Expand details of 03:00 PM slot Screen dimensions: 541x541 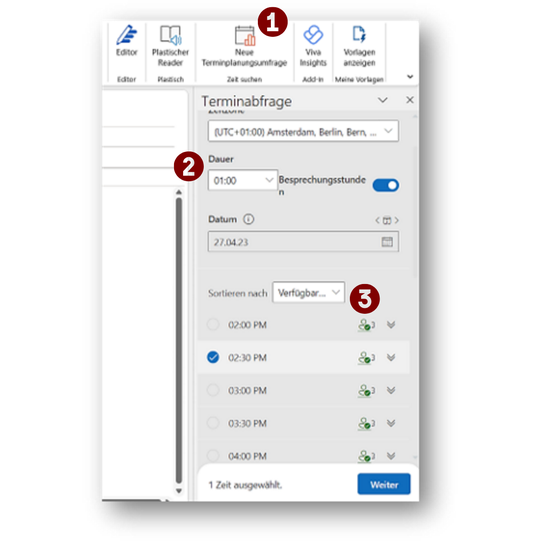391,390
